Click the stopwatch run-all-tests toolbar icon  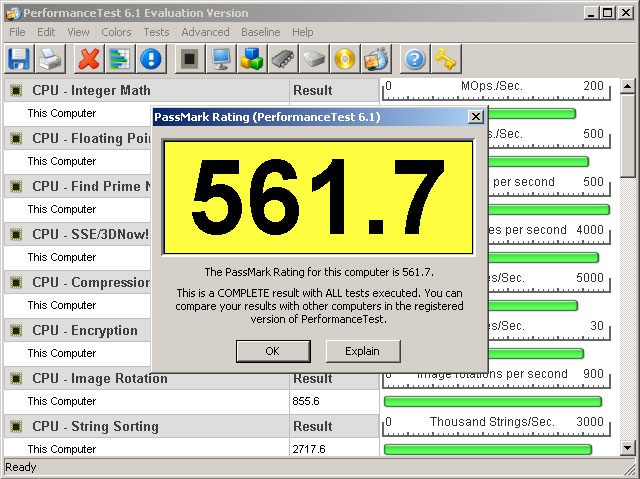click(x=376, y=59)
